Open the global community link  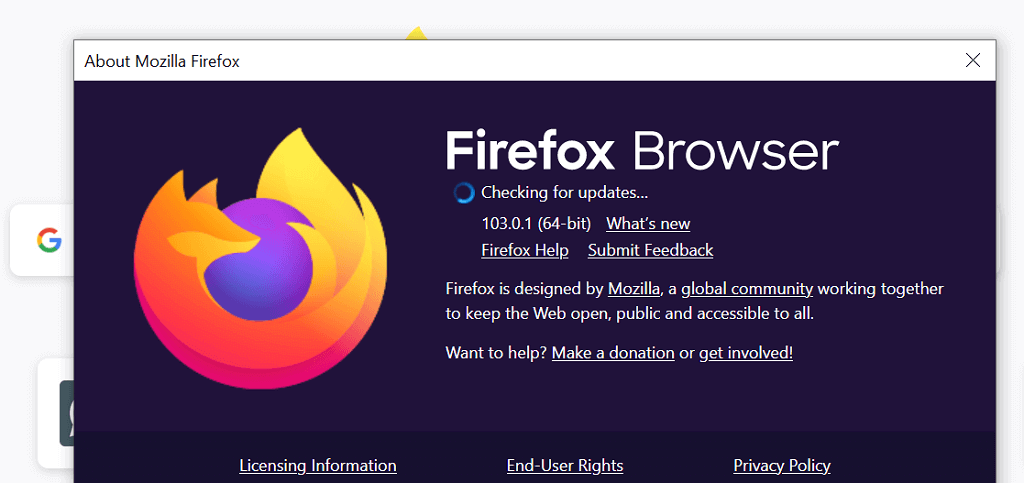tap(747, 288)
